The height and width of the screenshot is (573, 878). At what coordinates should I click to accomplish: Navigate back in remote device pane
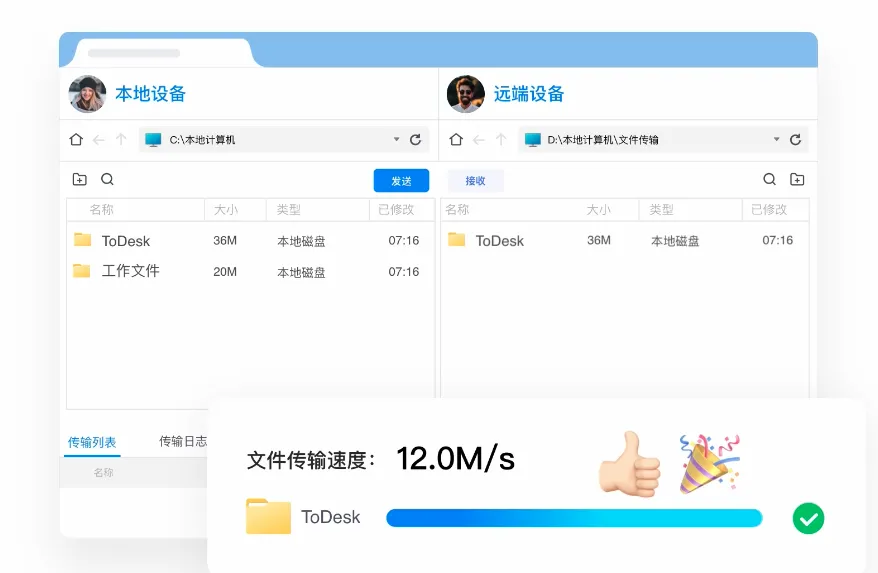[478, 139]
